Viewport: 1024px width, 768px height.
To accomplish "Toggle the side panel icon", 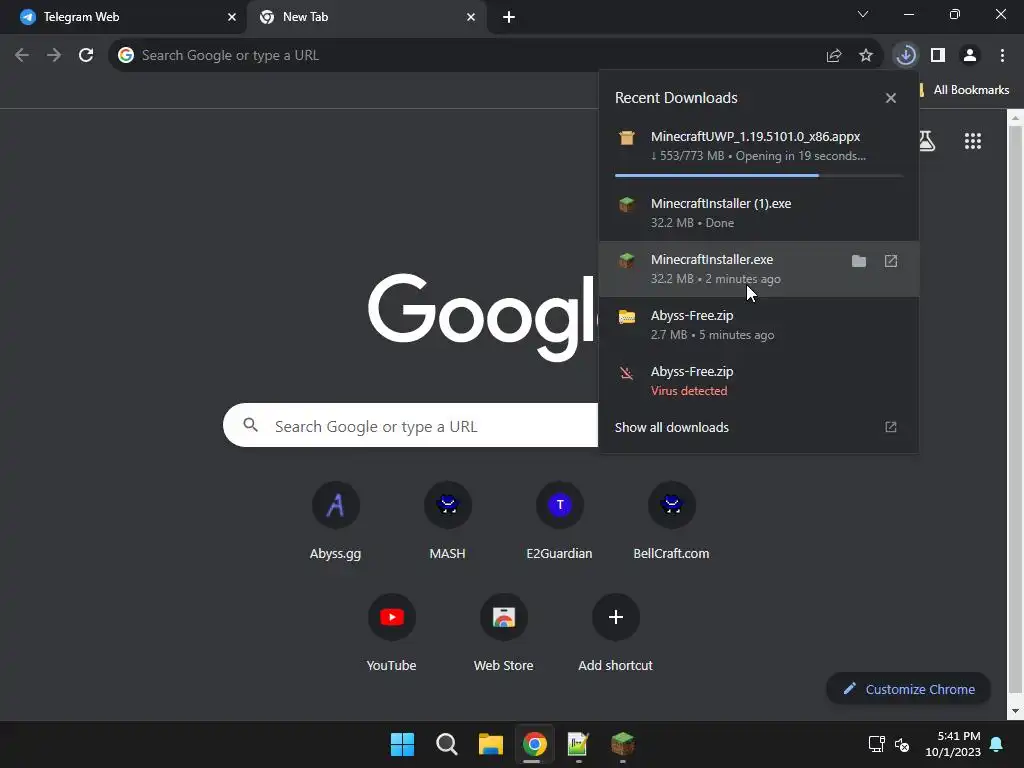I will (938, 56).
